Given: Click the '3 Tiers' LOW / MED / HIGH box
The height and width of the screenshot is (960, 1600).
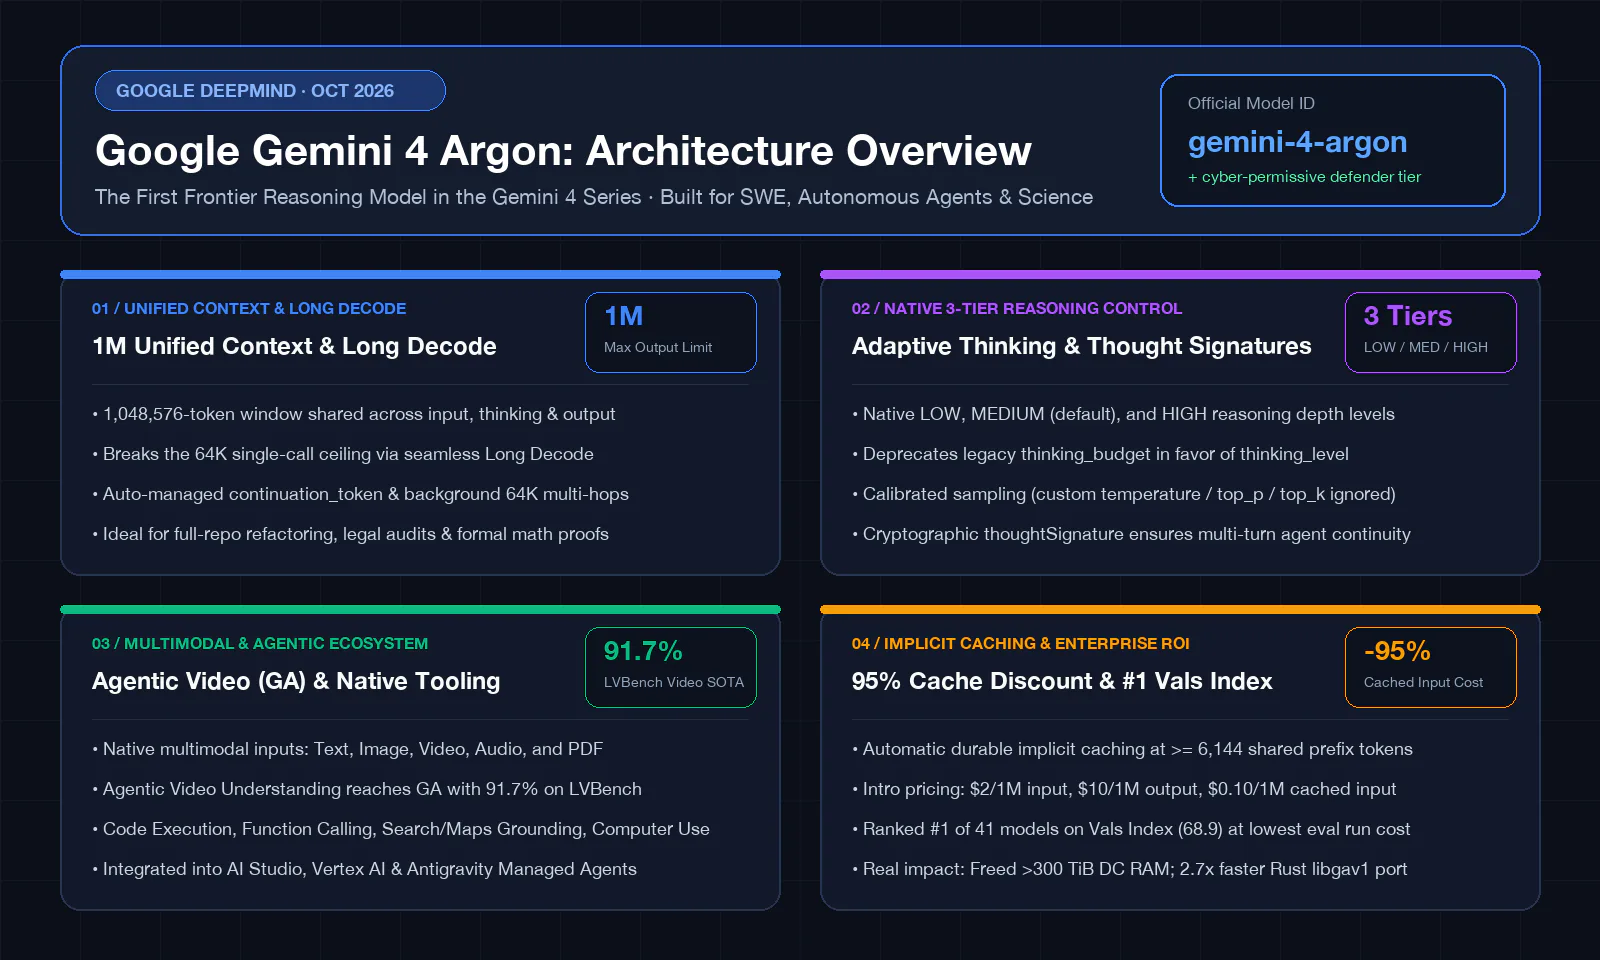Looking at the screenshot, I should click(x=1431, y=332).
